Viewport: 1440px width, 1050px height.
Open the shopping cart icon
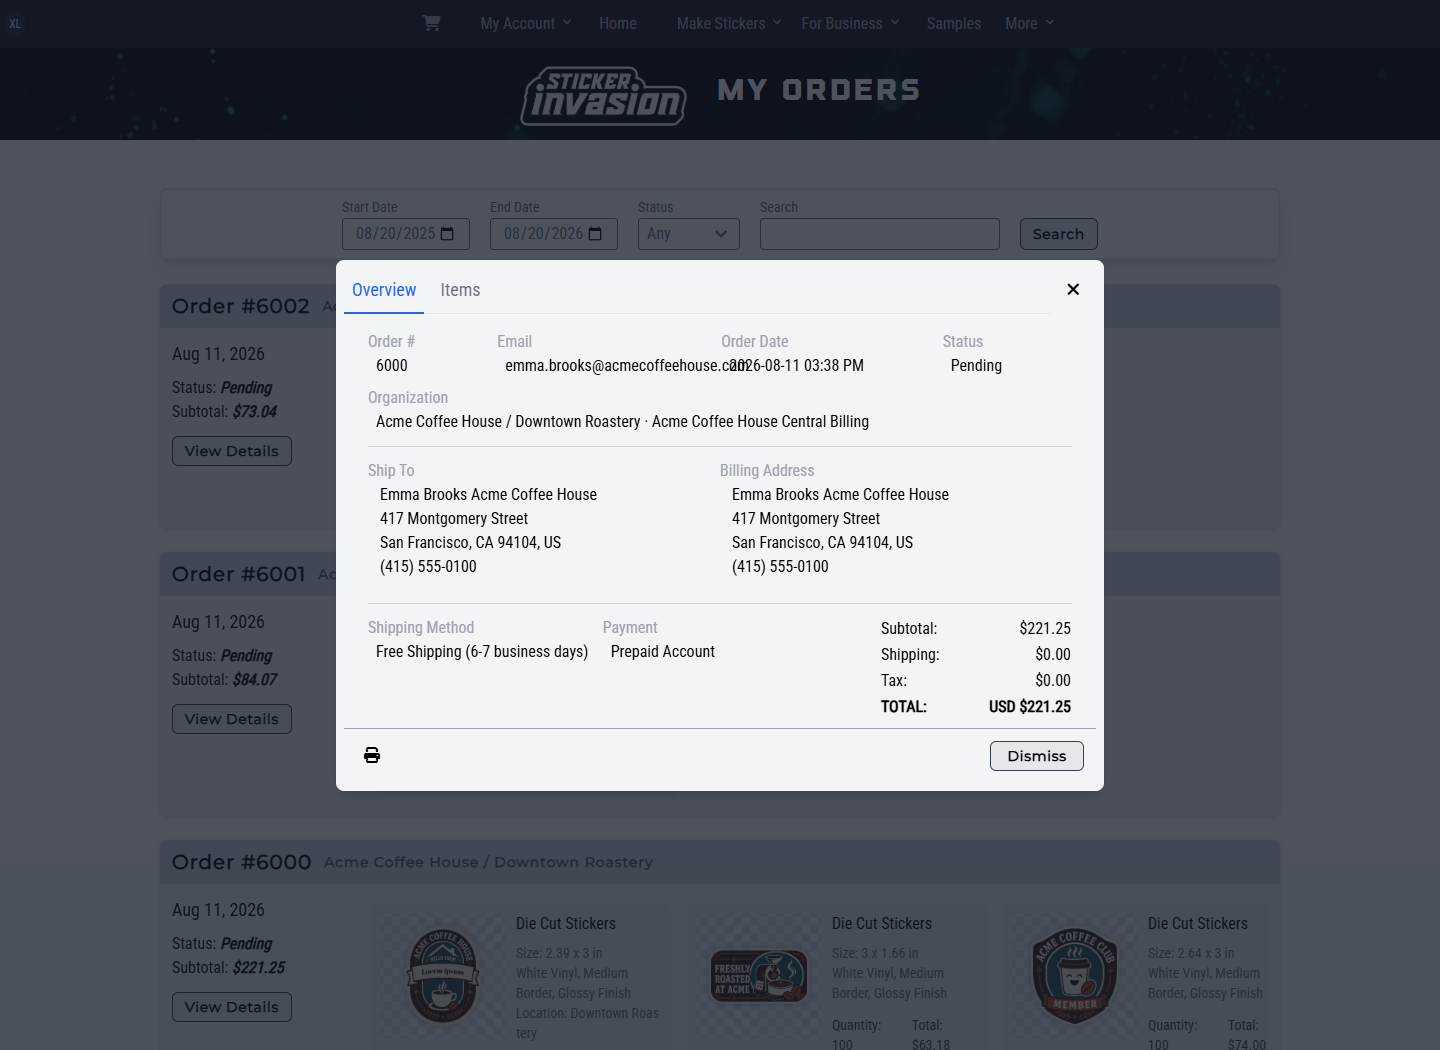(431, 23)
